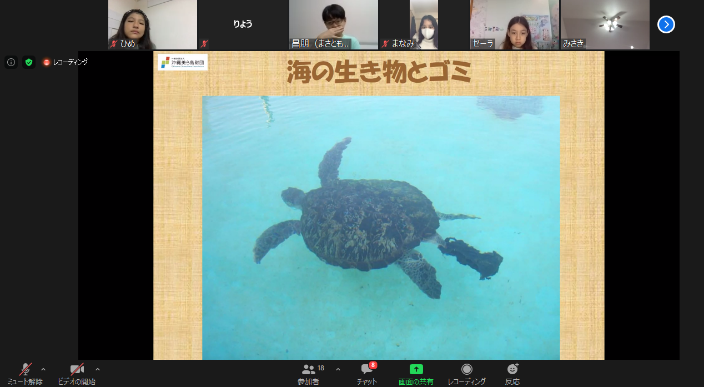Show next participants with blue arrow
Screen dimensions: 704x387
click(666, 24)
